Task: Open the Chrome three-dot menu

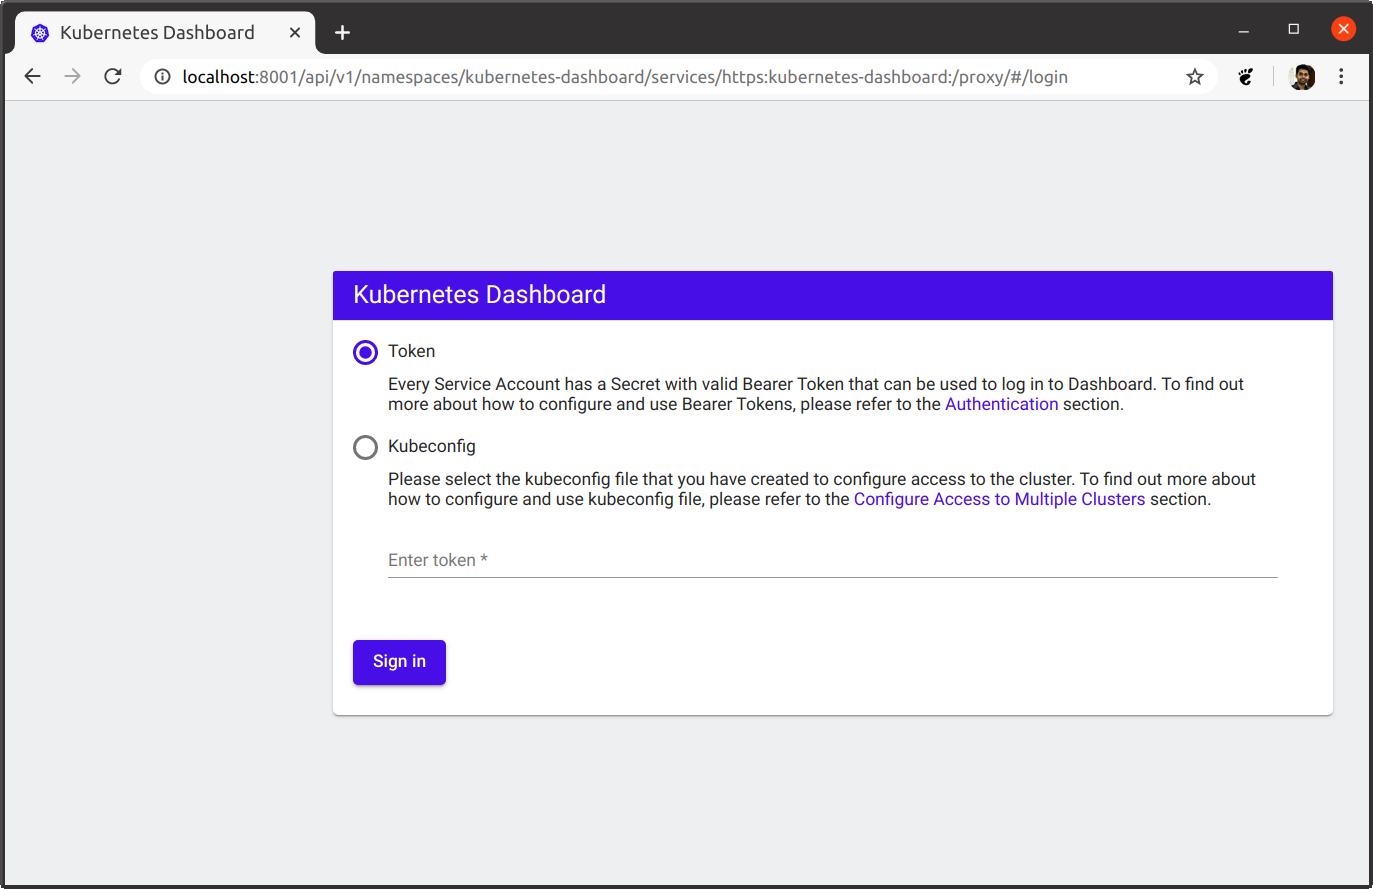Action: tap(1341, 77)
